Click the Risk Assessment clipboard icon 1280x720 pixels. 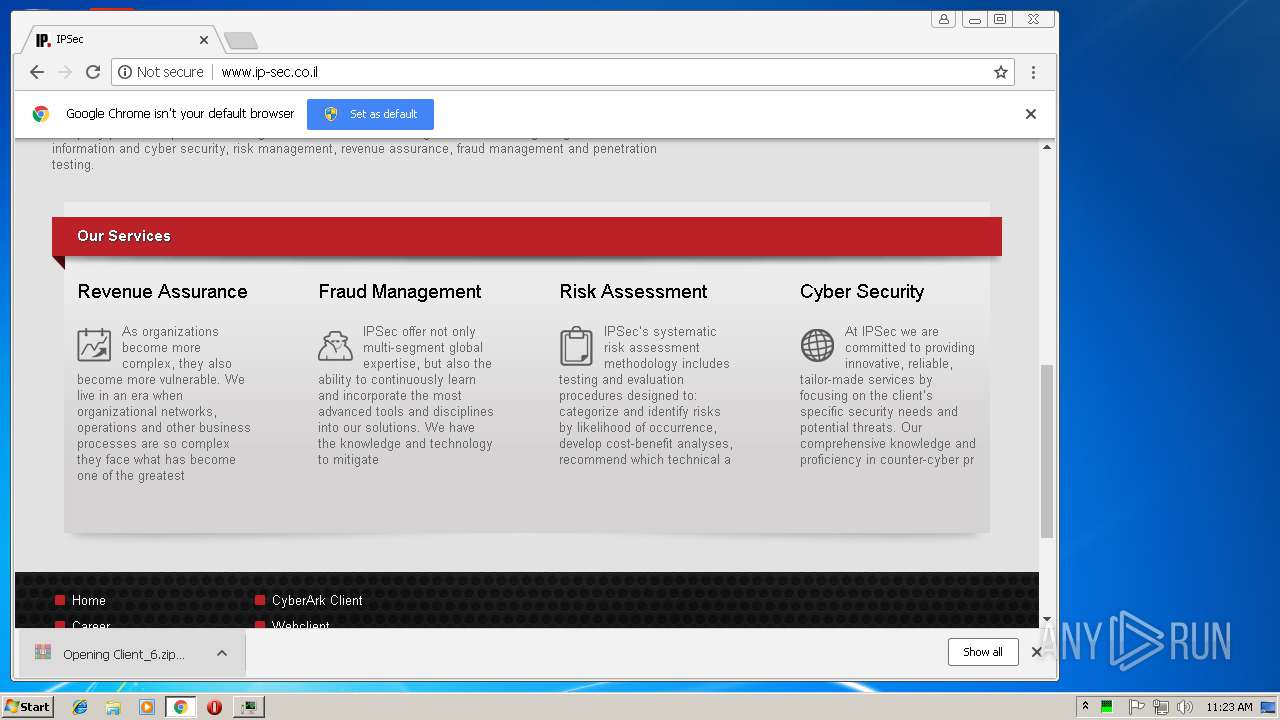576,346
